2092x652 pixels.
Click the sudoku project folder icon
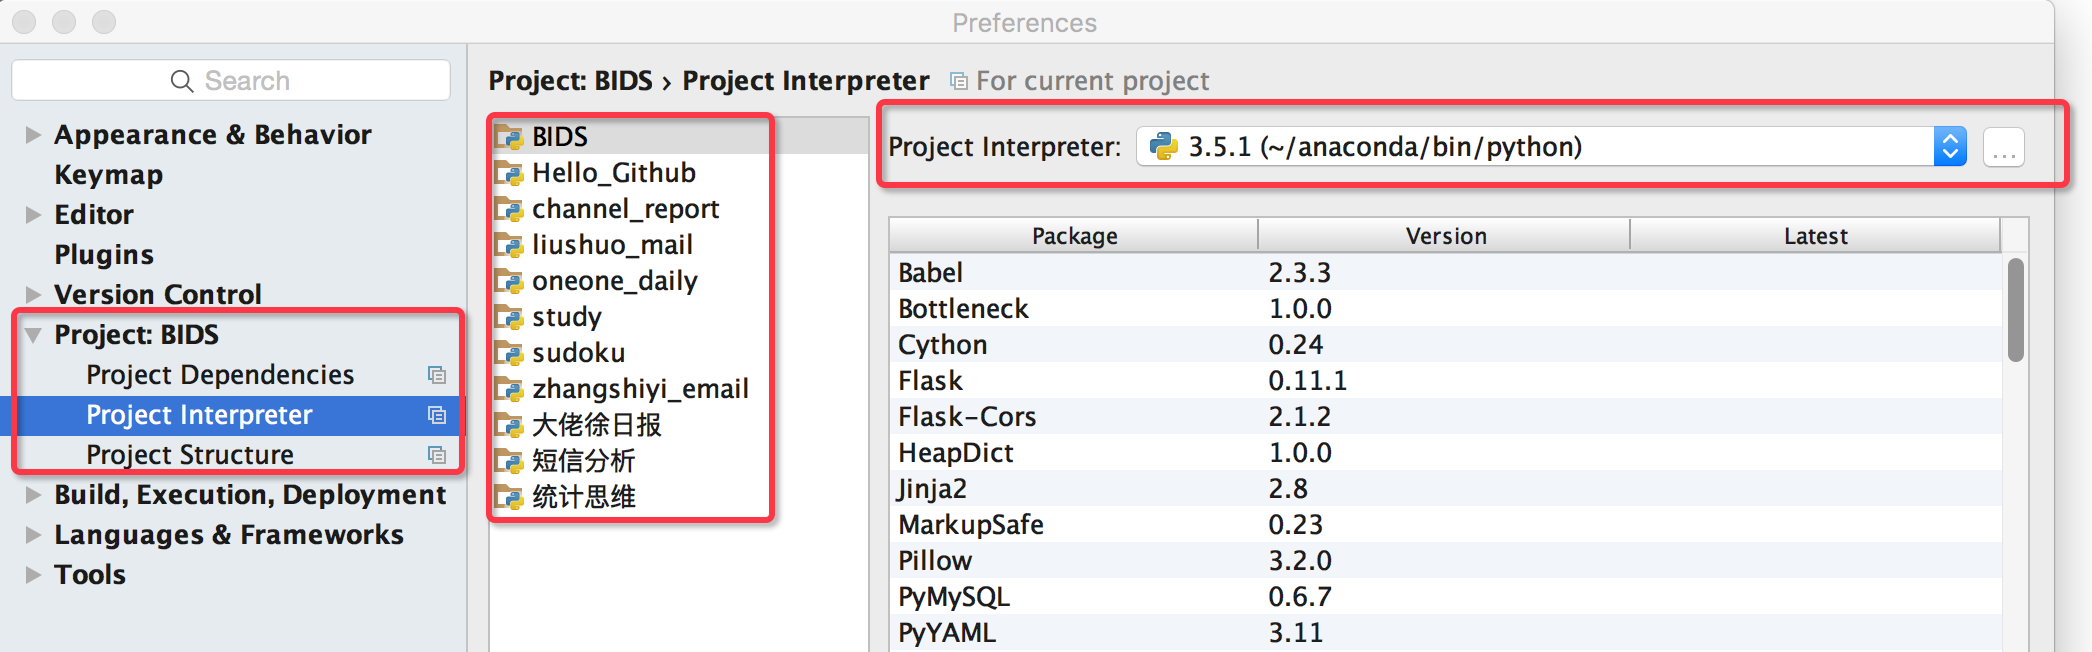(509, 353)
